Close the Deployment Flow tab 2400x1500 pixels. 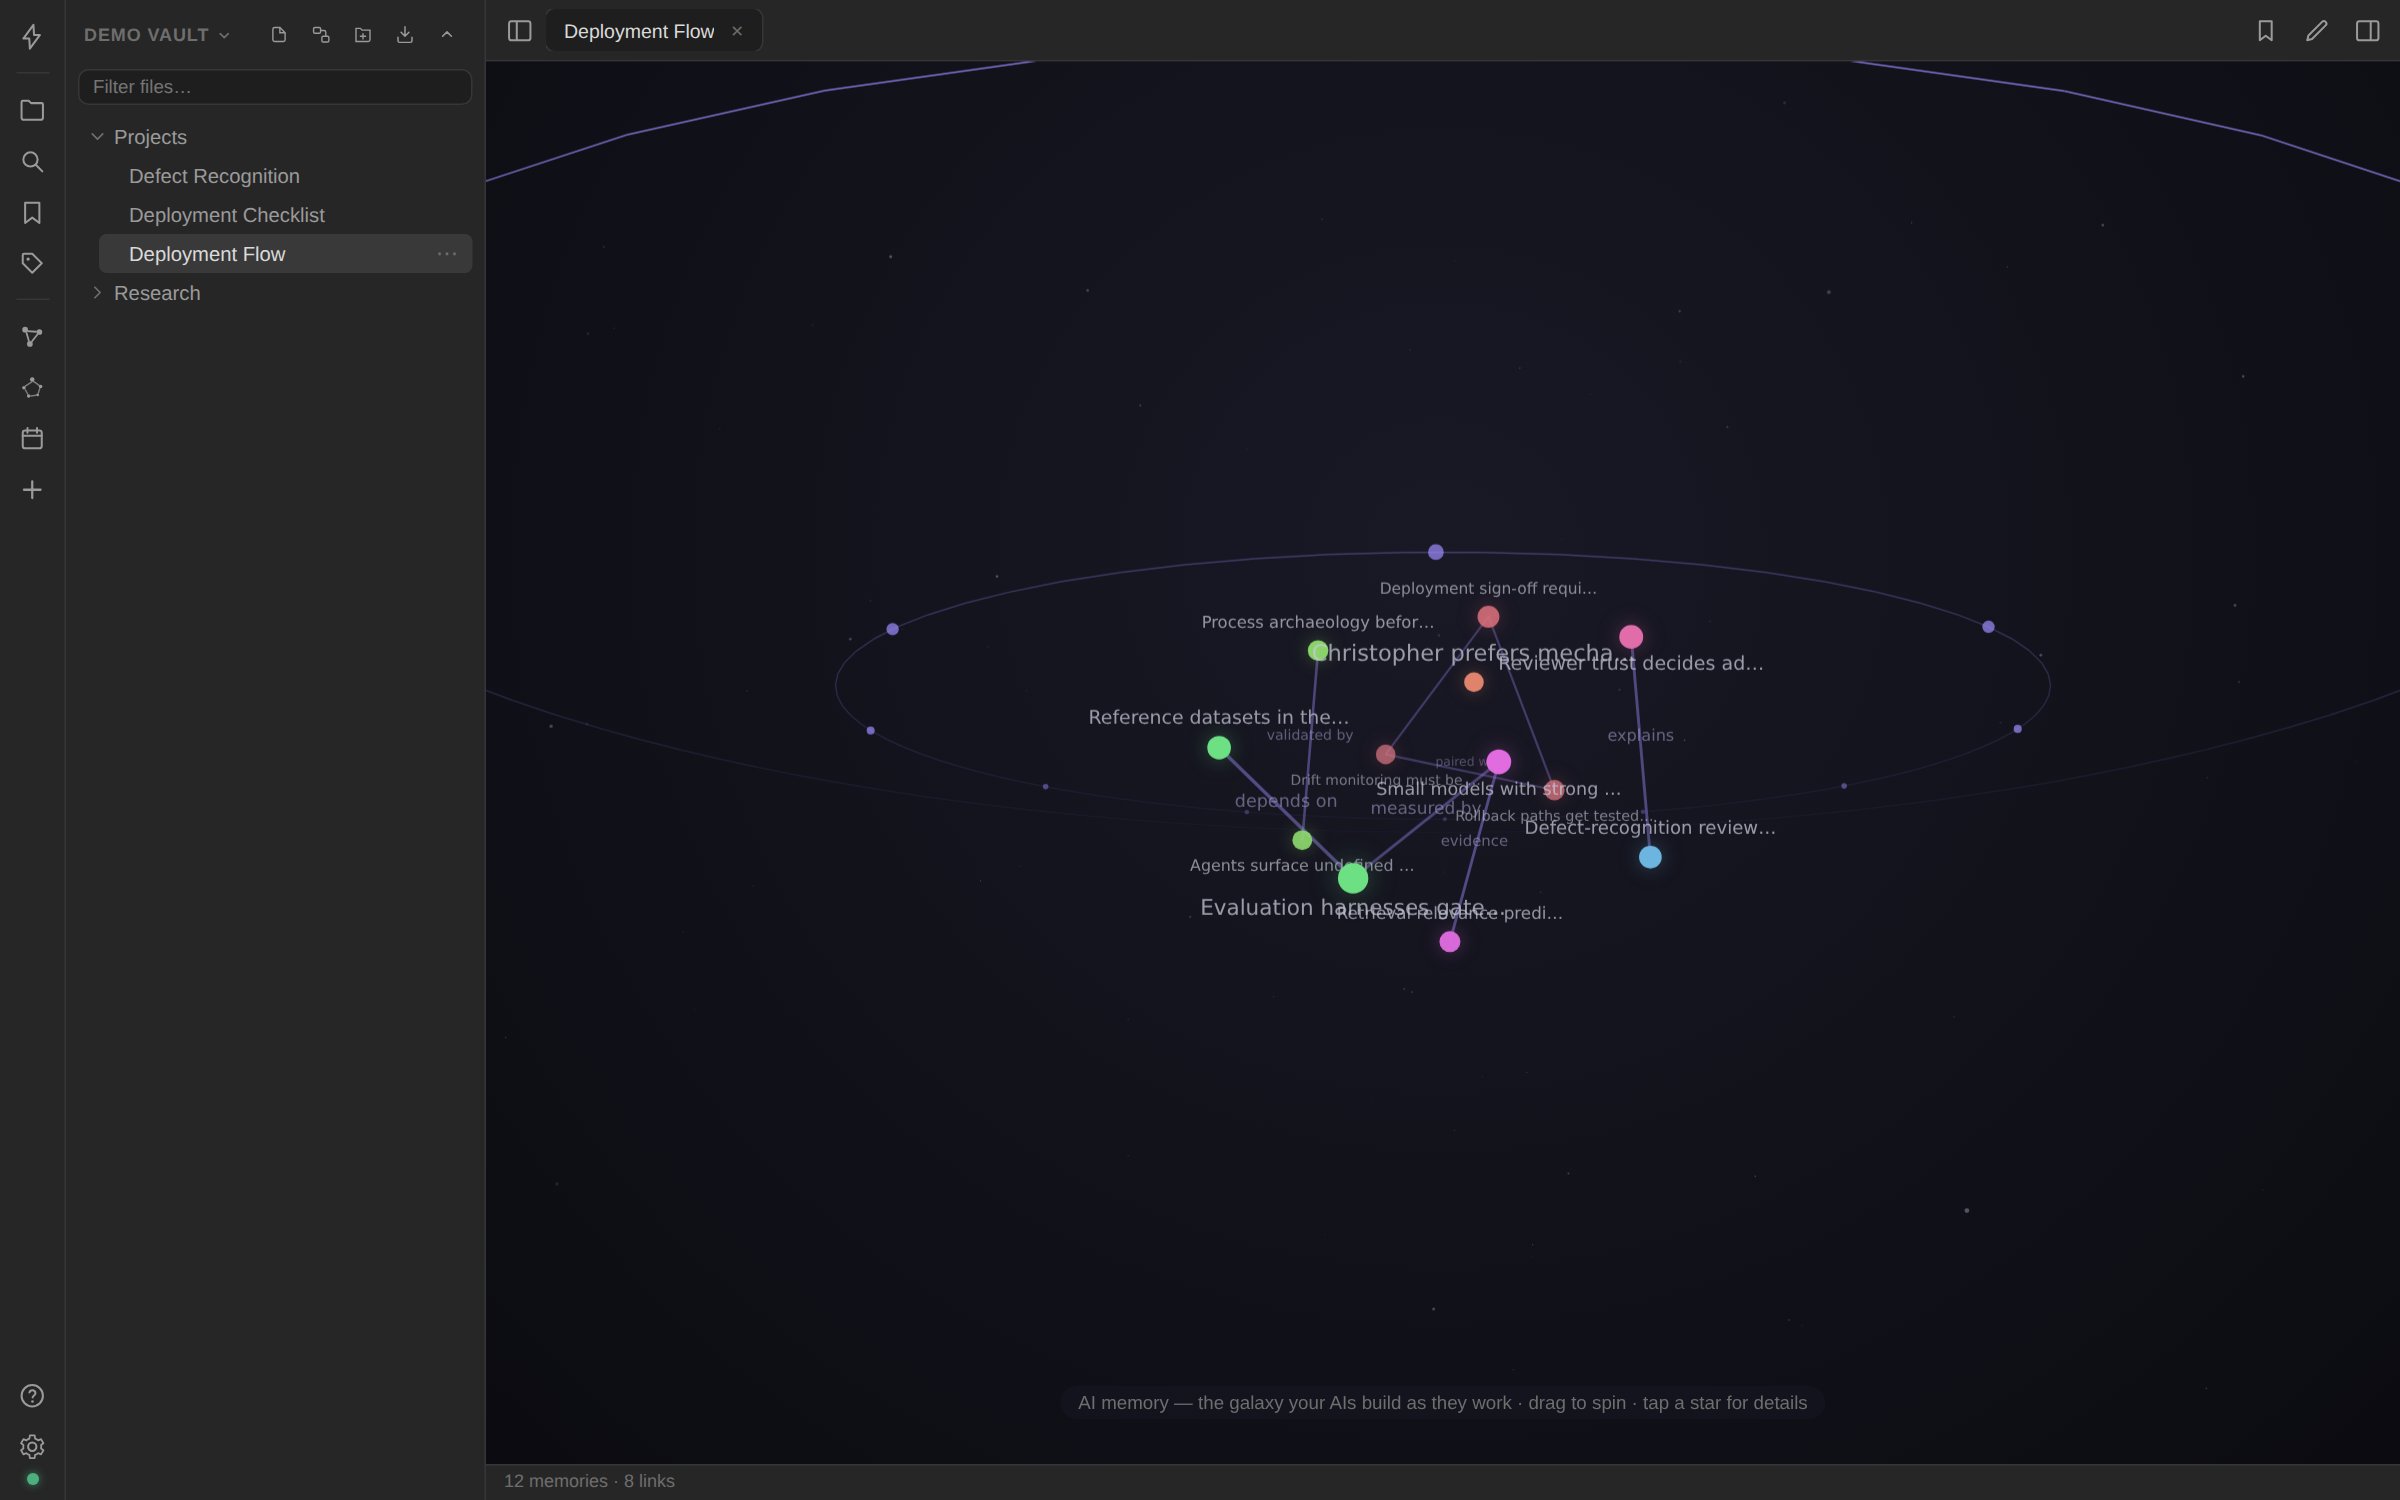(x=737, y=31)
